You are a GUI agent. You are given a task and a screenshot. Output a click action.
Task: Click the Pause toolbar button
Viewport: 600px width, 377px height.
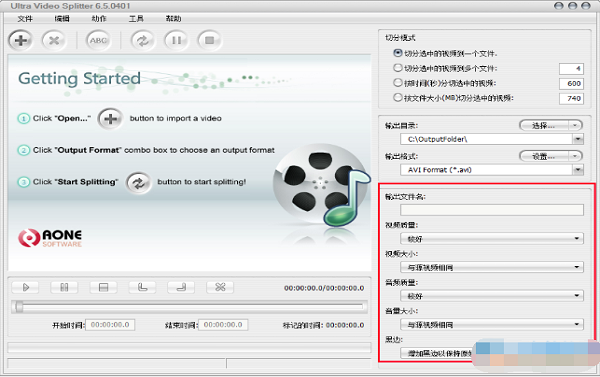pos(176,40)
